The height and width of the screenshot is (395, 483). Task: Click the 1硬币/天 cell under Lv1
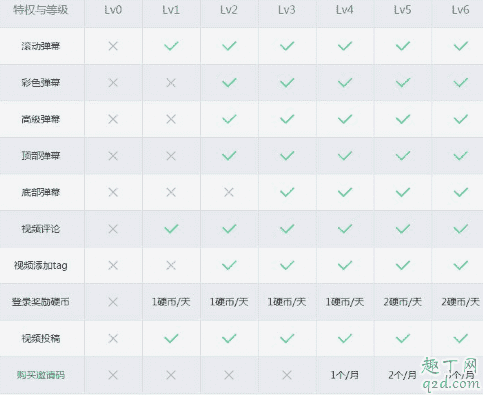point(171,302)
